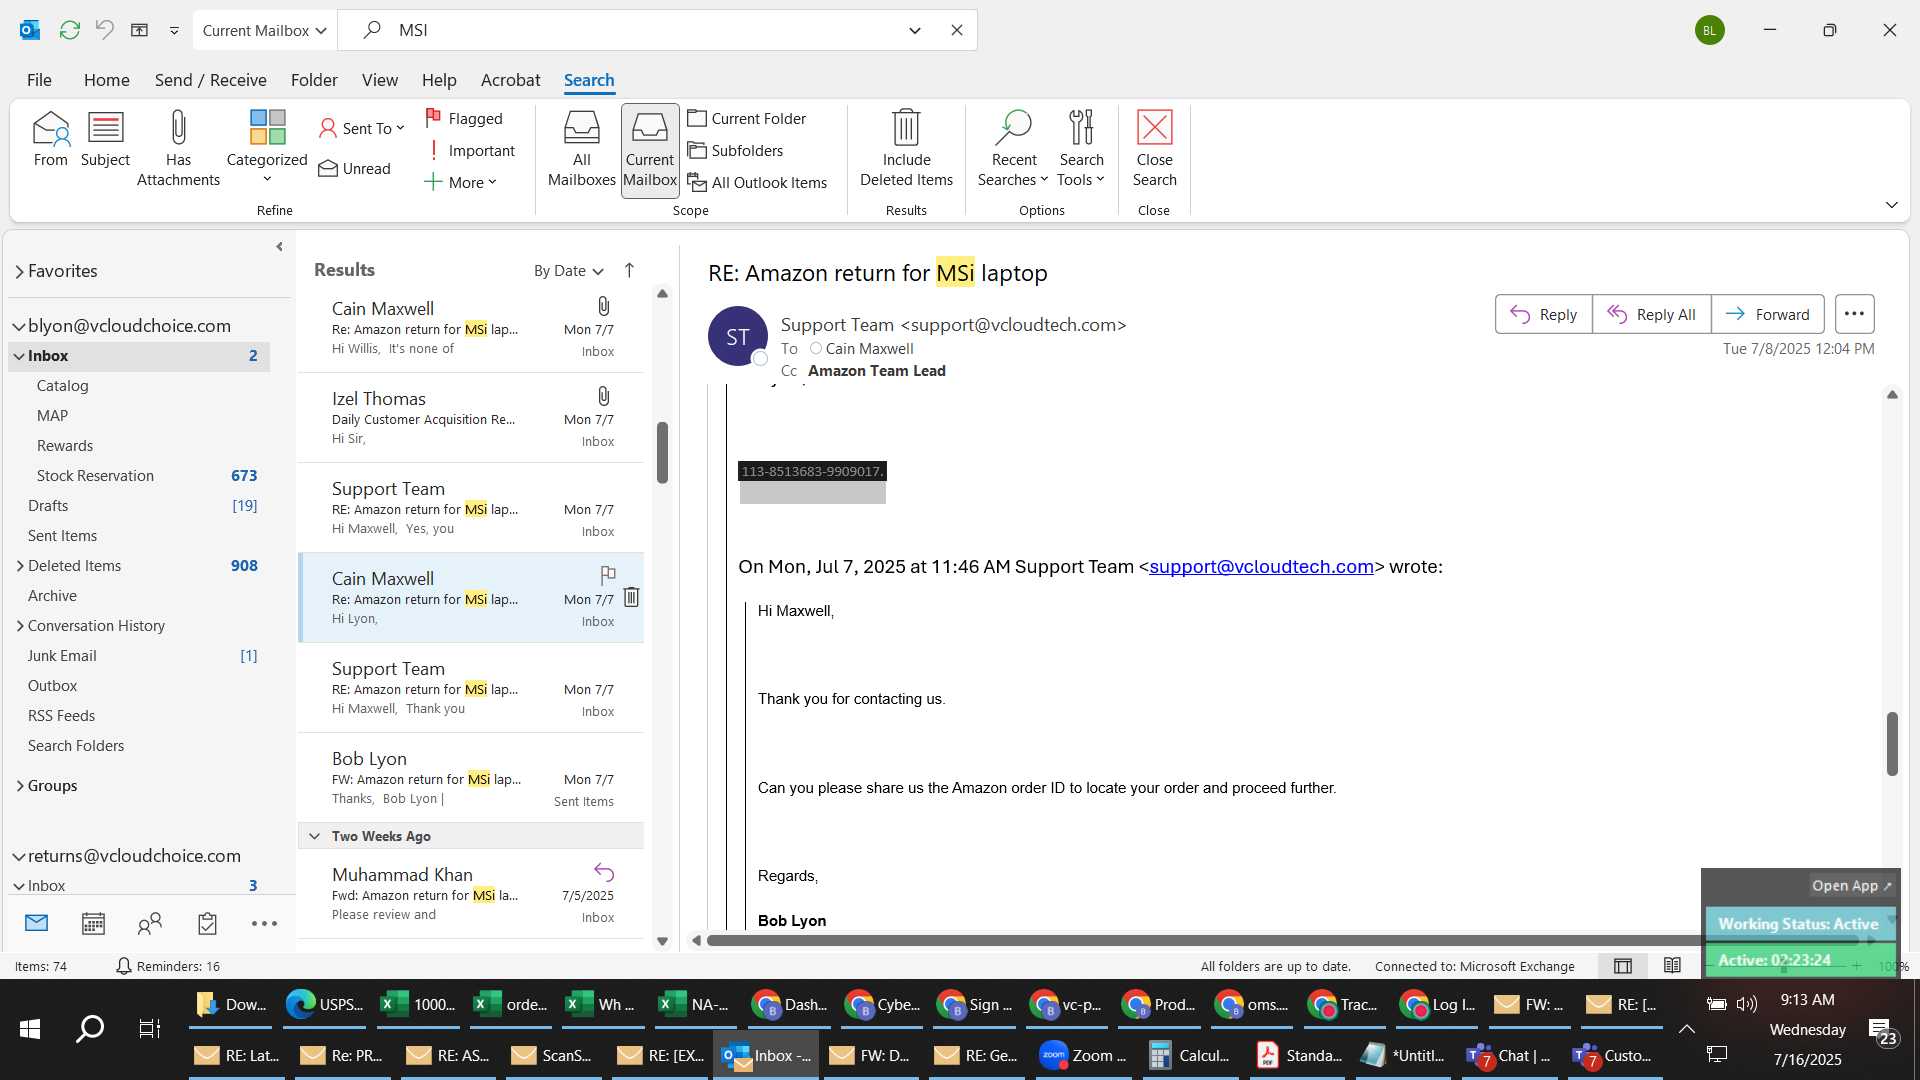The height and width of the screenshot is (1080, 1920).
Task: Open the More refine options dropdown
Action: [460, 182]
